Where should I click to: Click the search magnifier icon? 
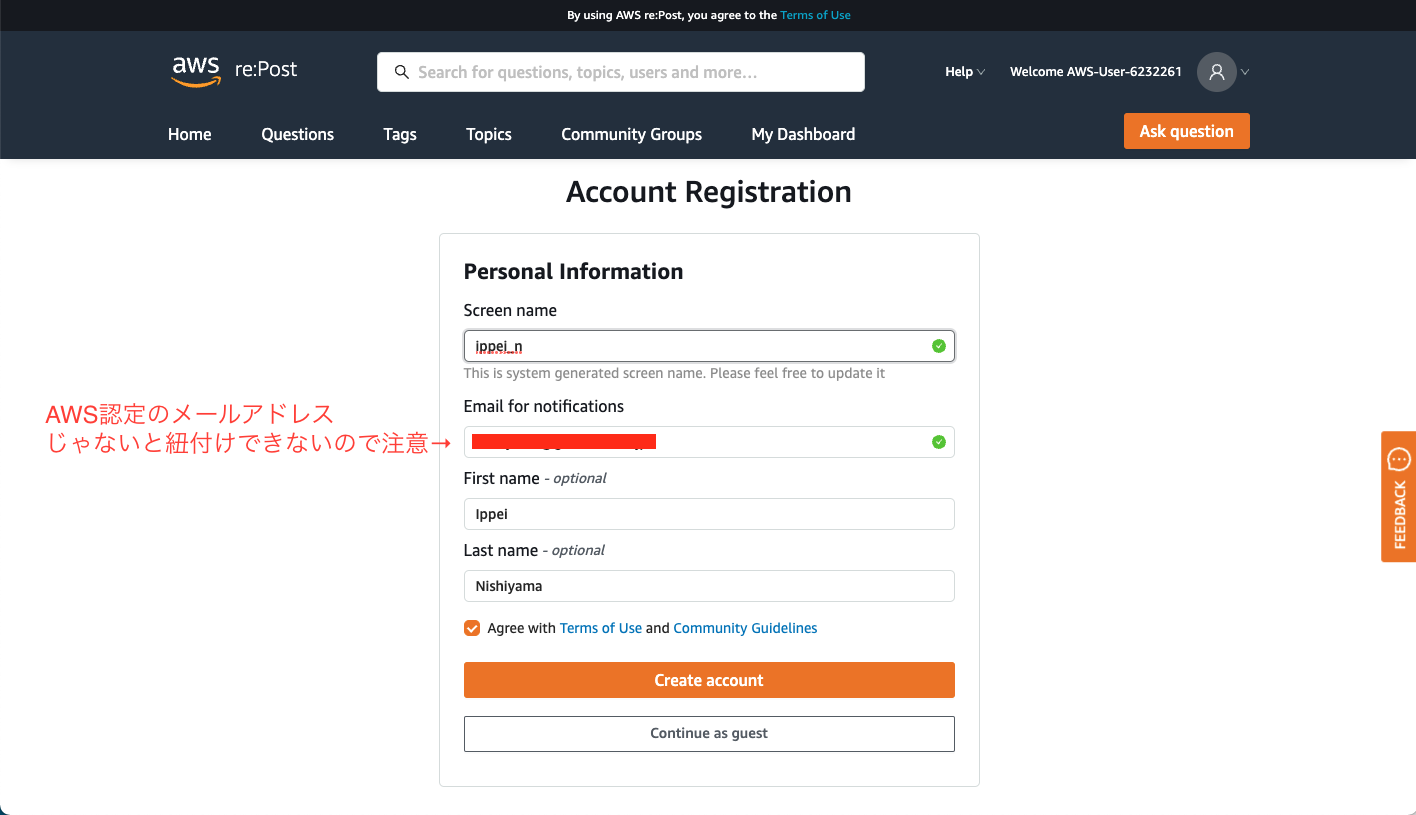click(x=402, y=72)
